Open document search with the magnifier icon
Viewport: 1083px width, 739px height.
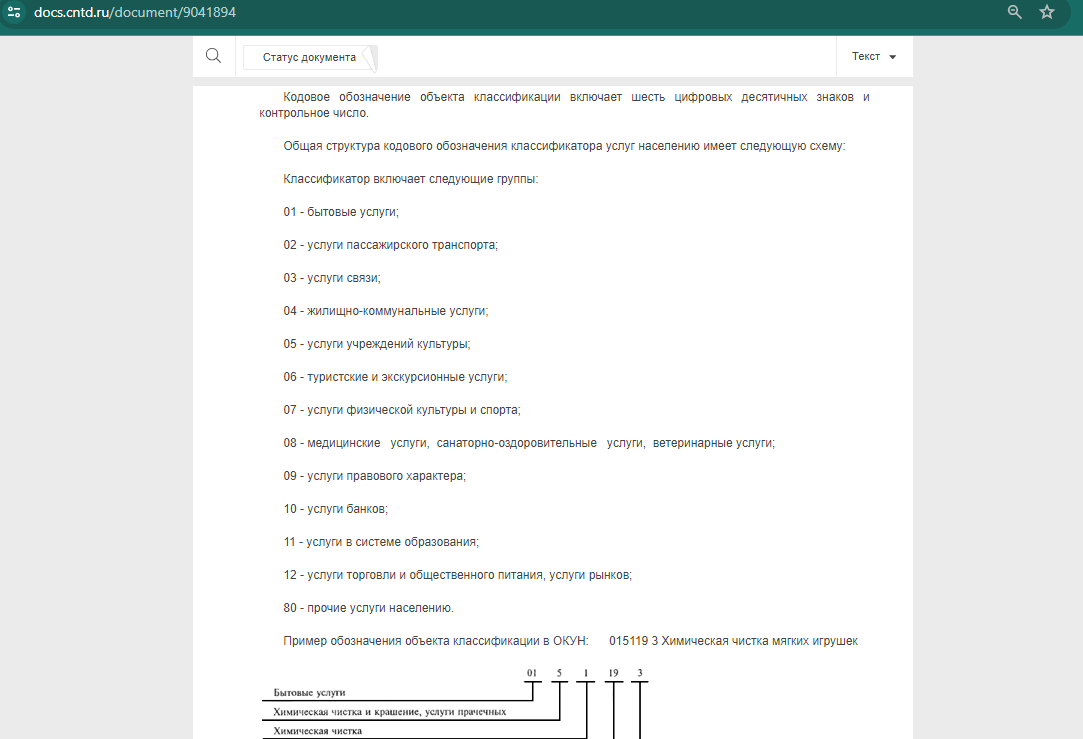click(213, 56)
